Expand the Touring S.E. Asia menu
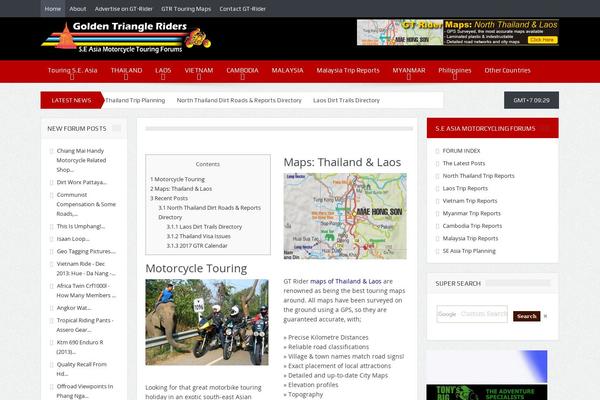600x400 pixels. [72, 72]
